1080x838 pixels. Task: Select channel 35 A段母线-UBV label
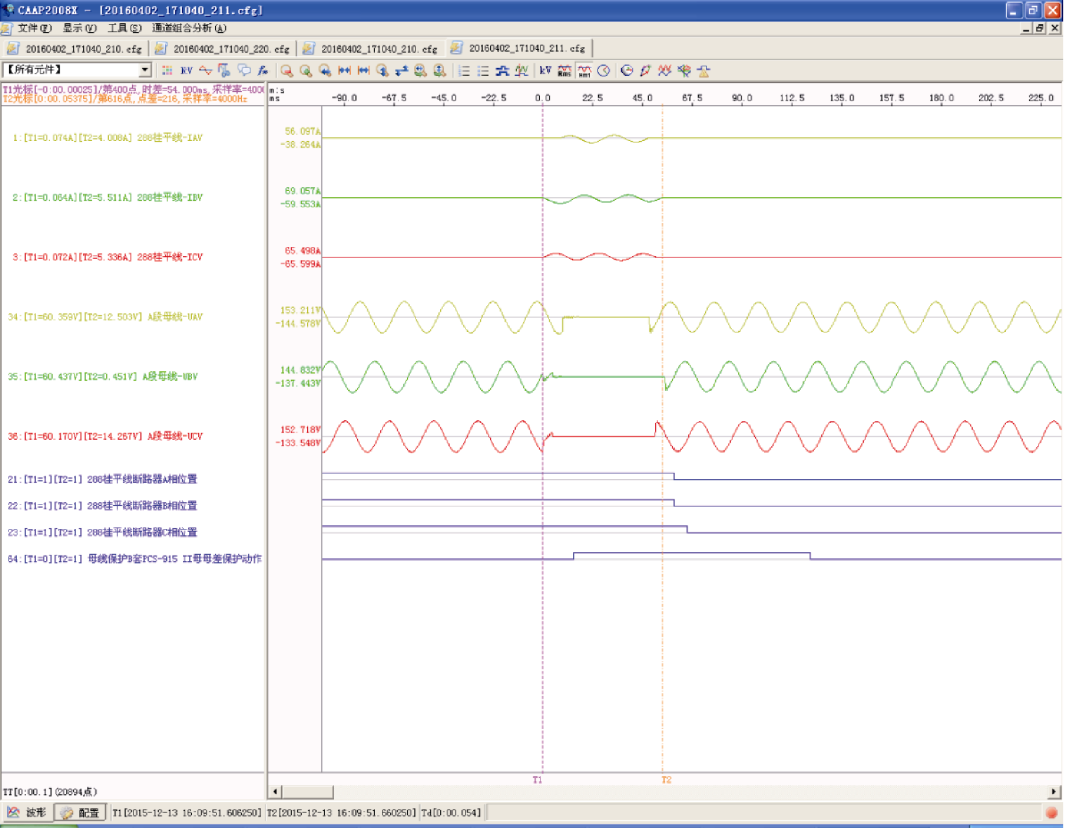pos(103,377)
